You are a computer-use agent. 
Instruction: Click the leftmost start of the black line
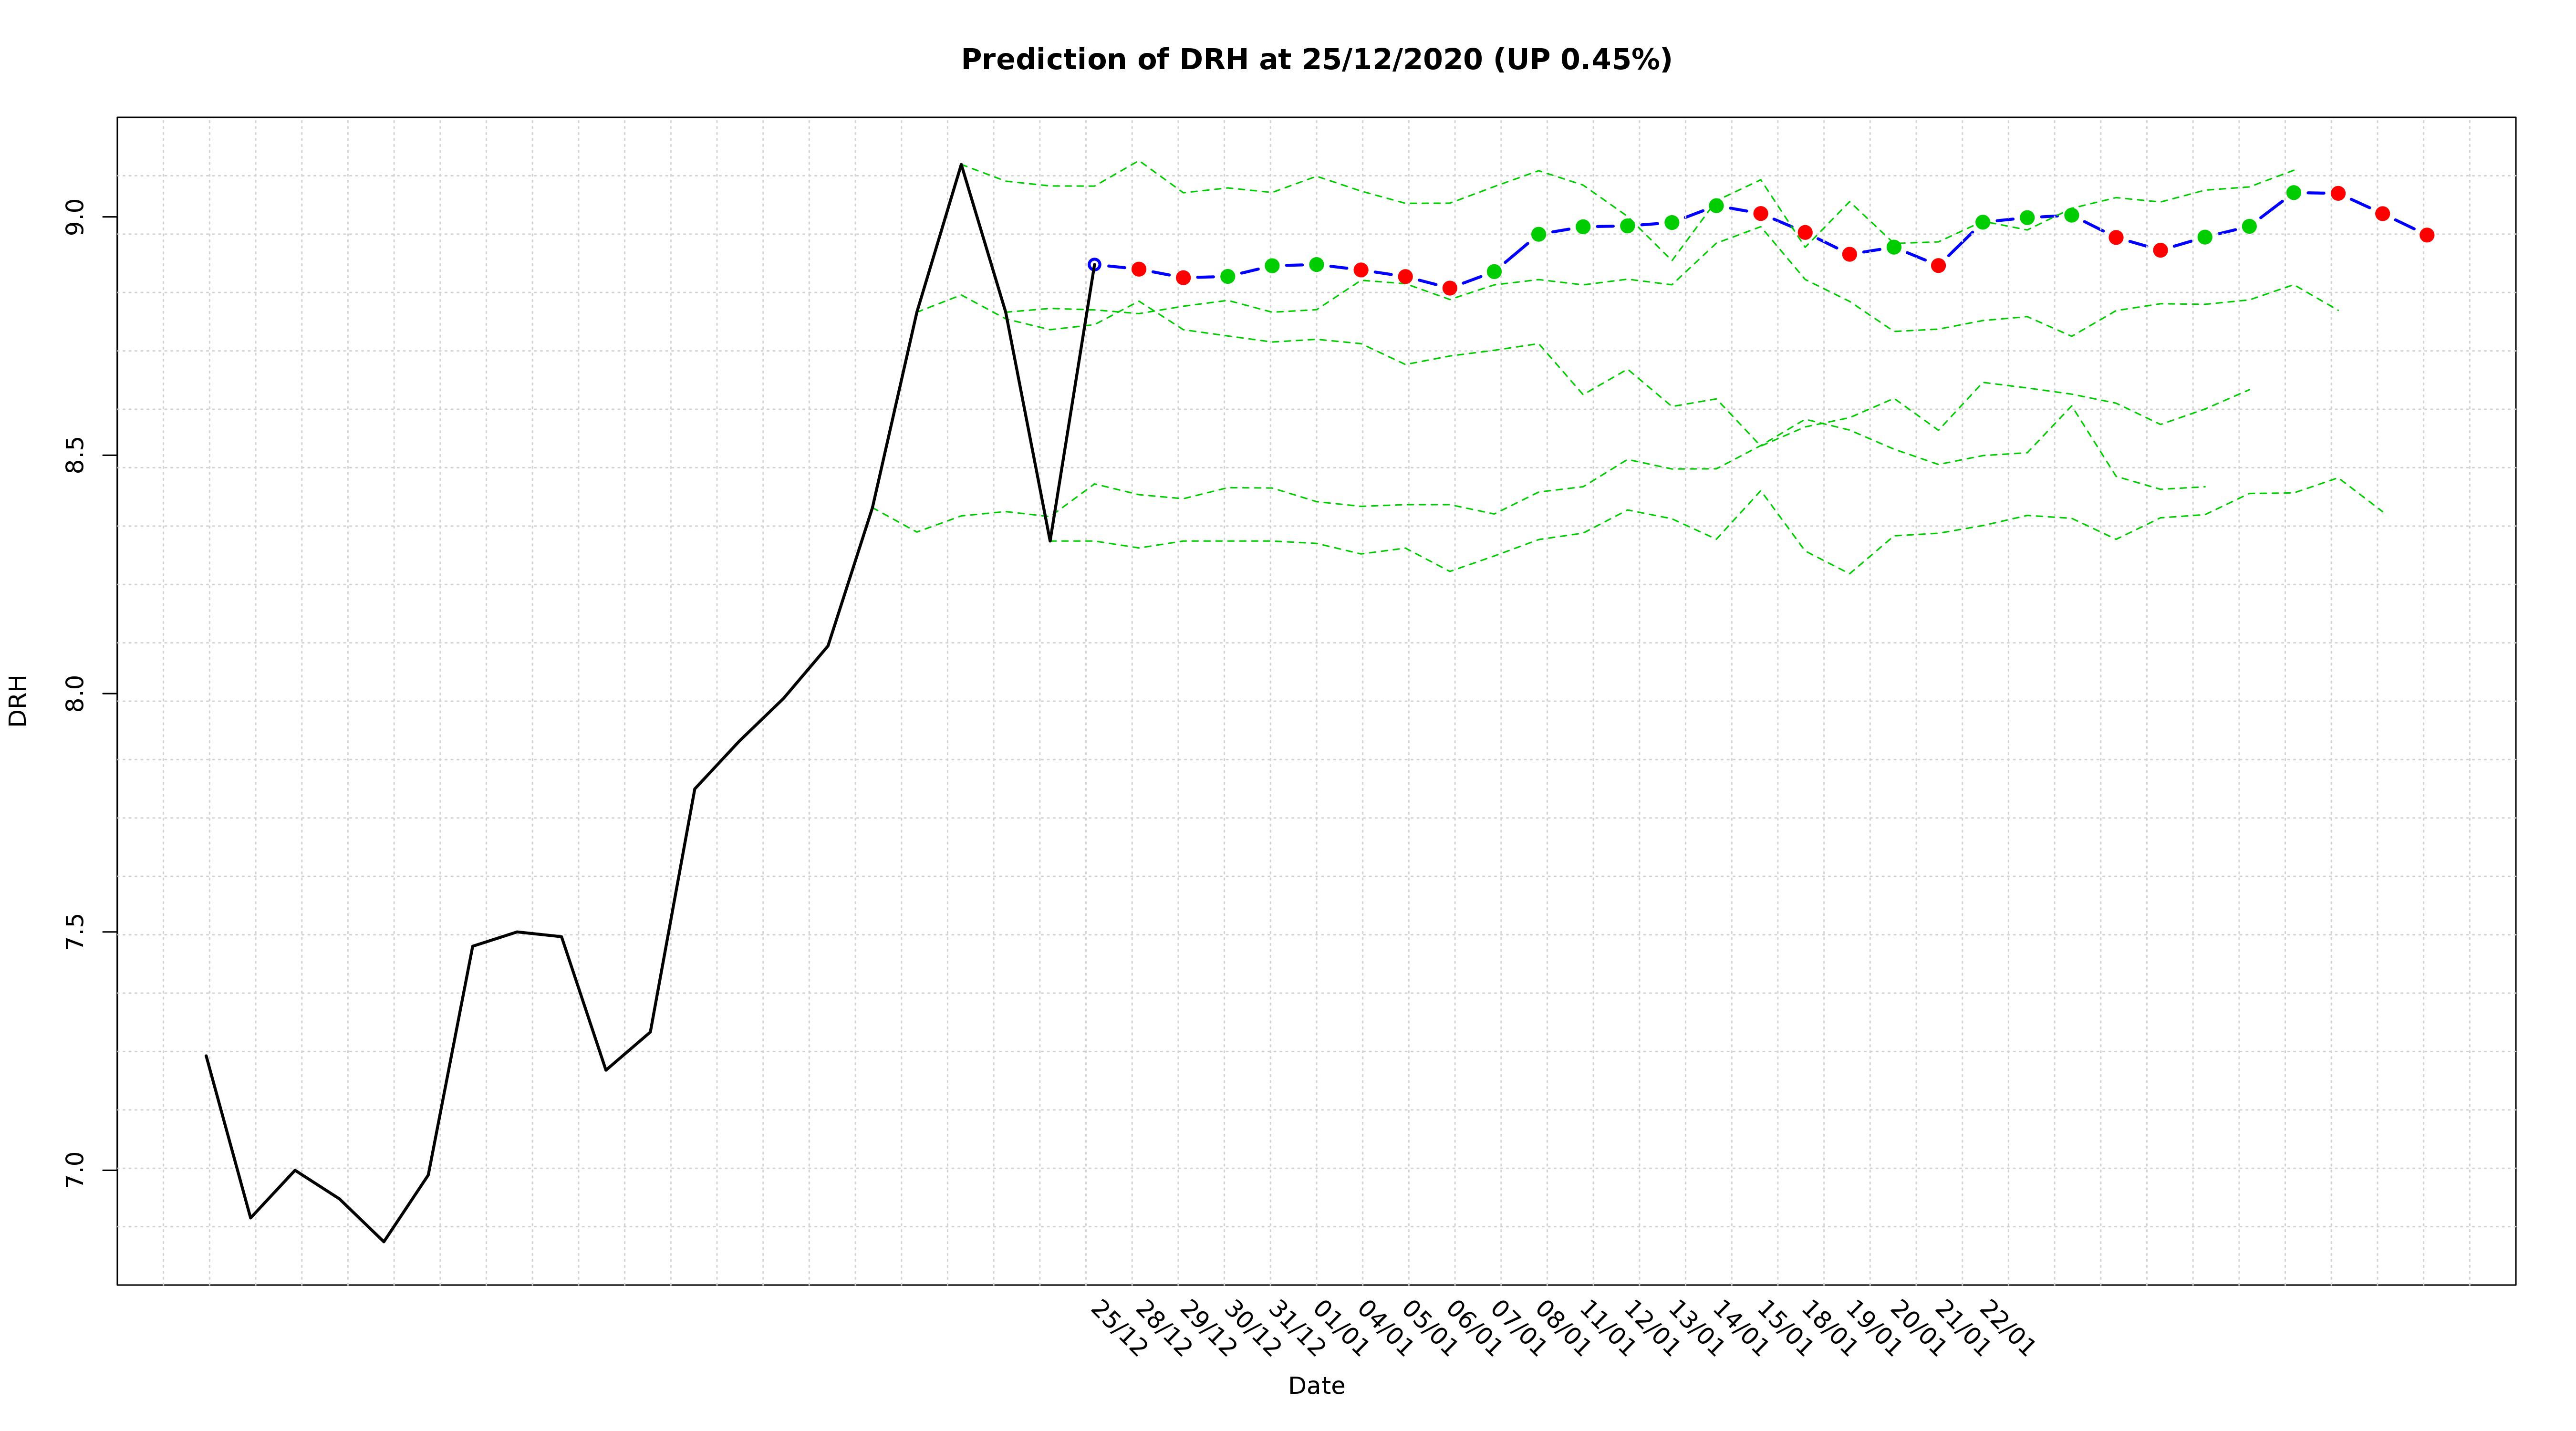pos(206,1055)
